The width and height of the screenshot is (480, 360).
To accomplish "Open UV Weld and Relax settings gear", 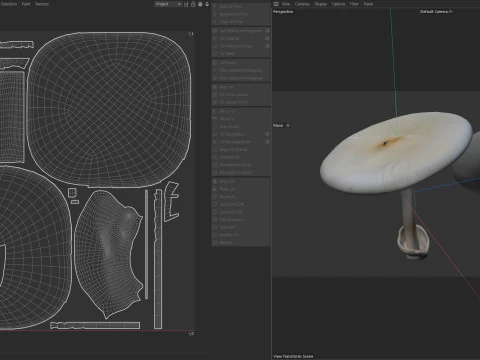I will pyautogui.click(x=267, y=46).
